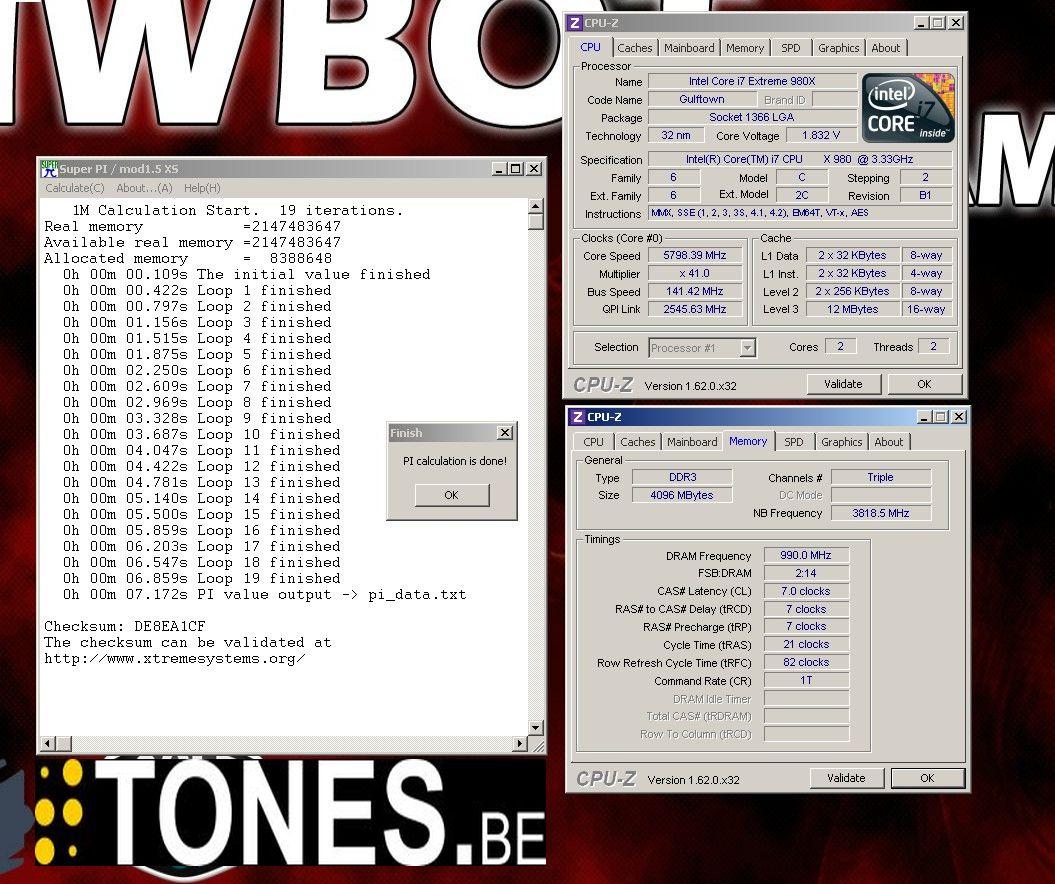
Task: Open Graphics tab in the CPU-Z Memory window
Action: 841,442
